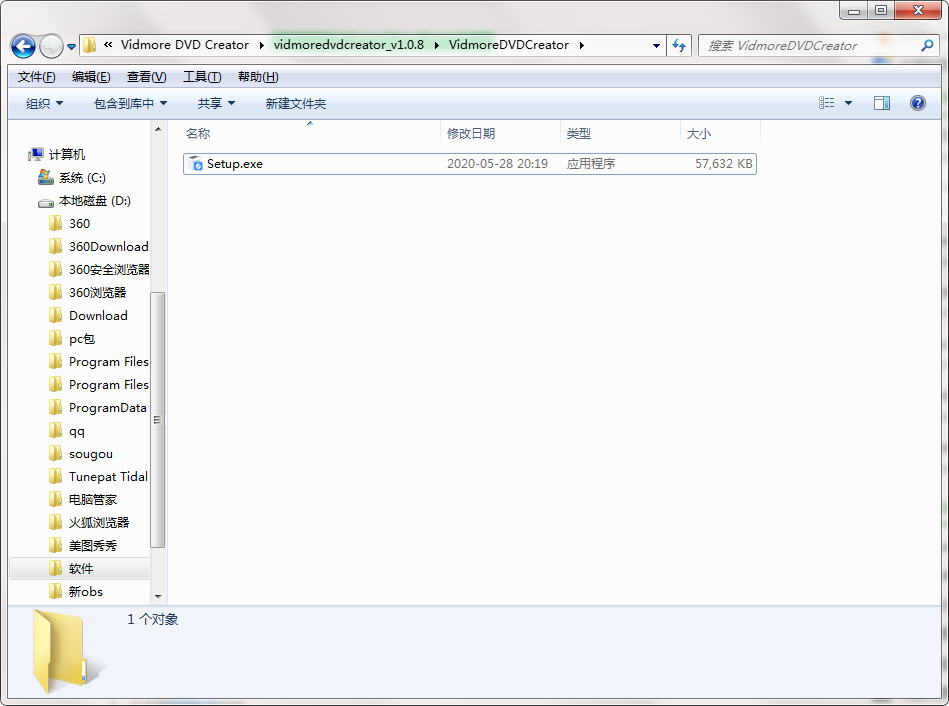
Task: Open the pc包 folder
Action: click(82, 339)
